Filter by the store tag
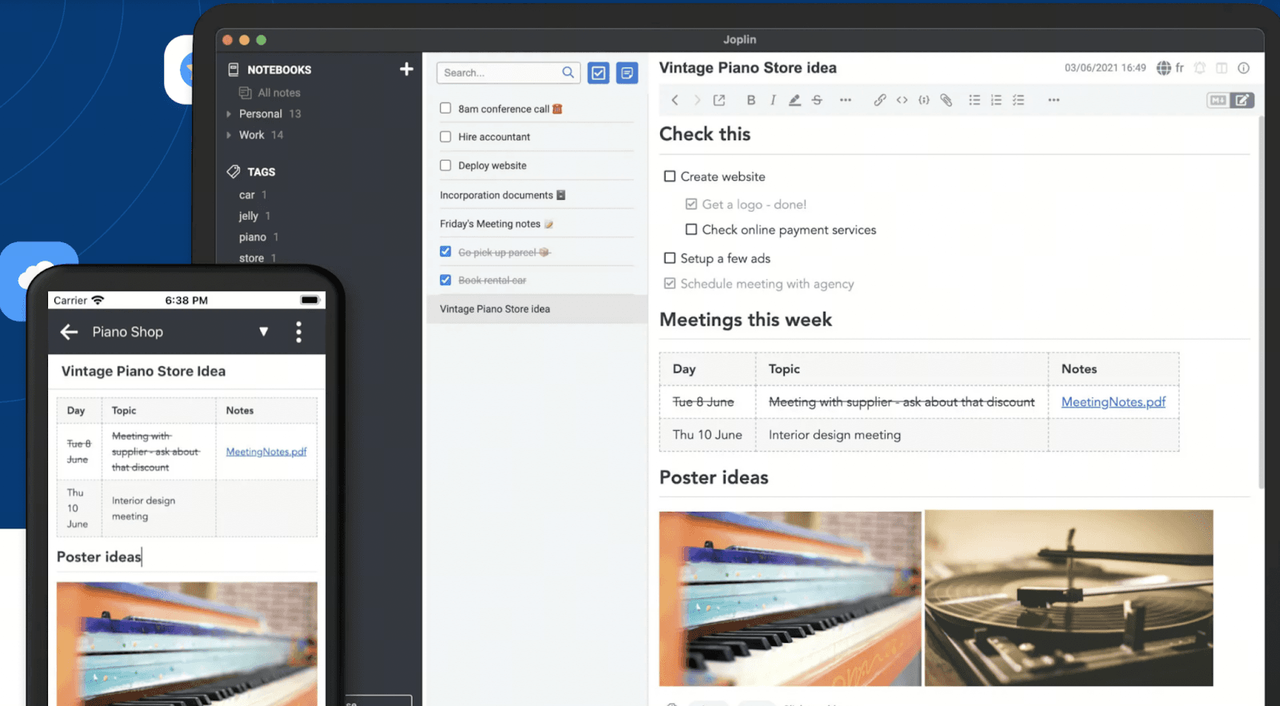The width and height of the screenshot is (1280, 706). click(x=251, y=258)
